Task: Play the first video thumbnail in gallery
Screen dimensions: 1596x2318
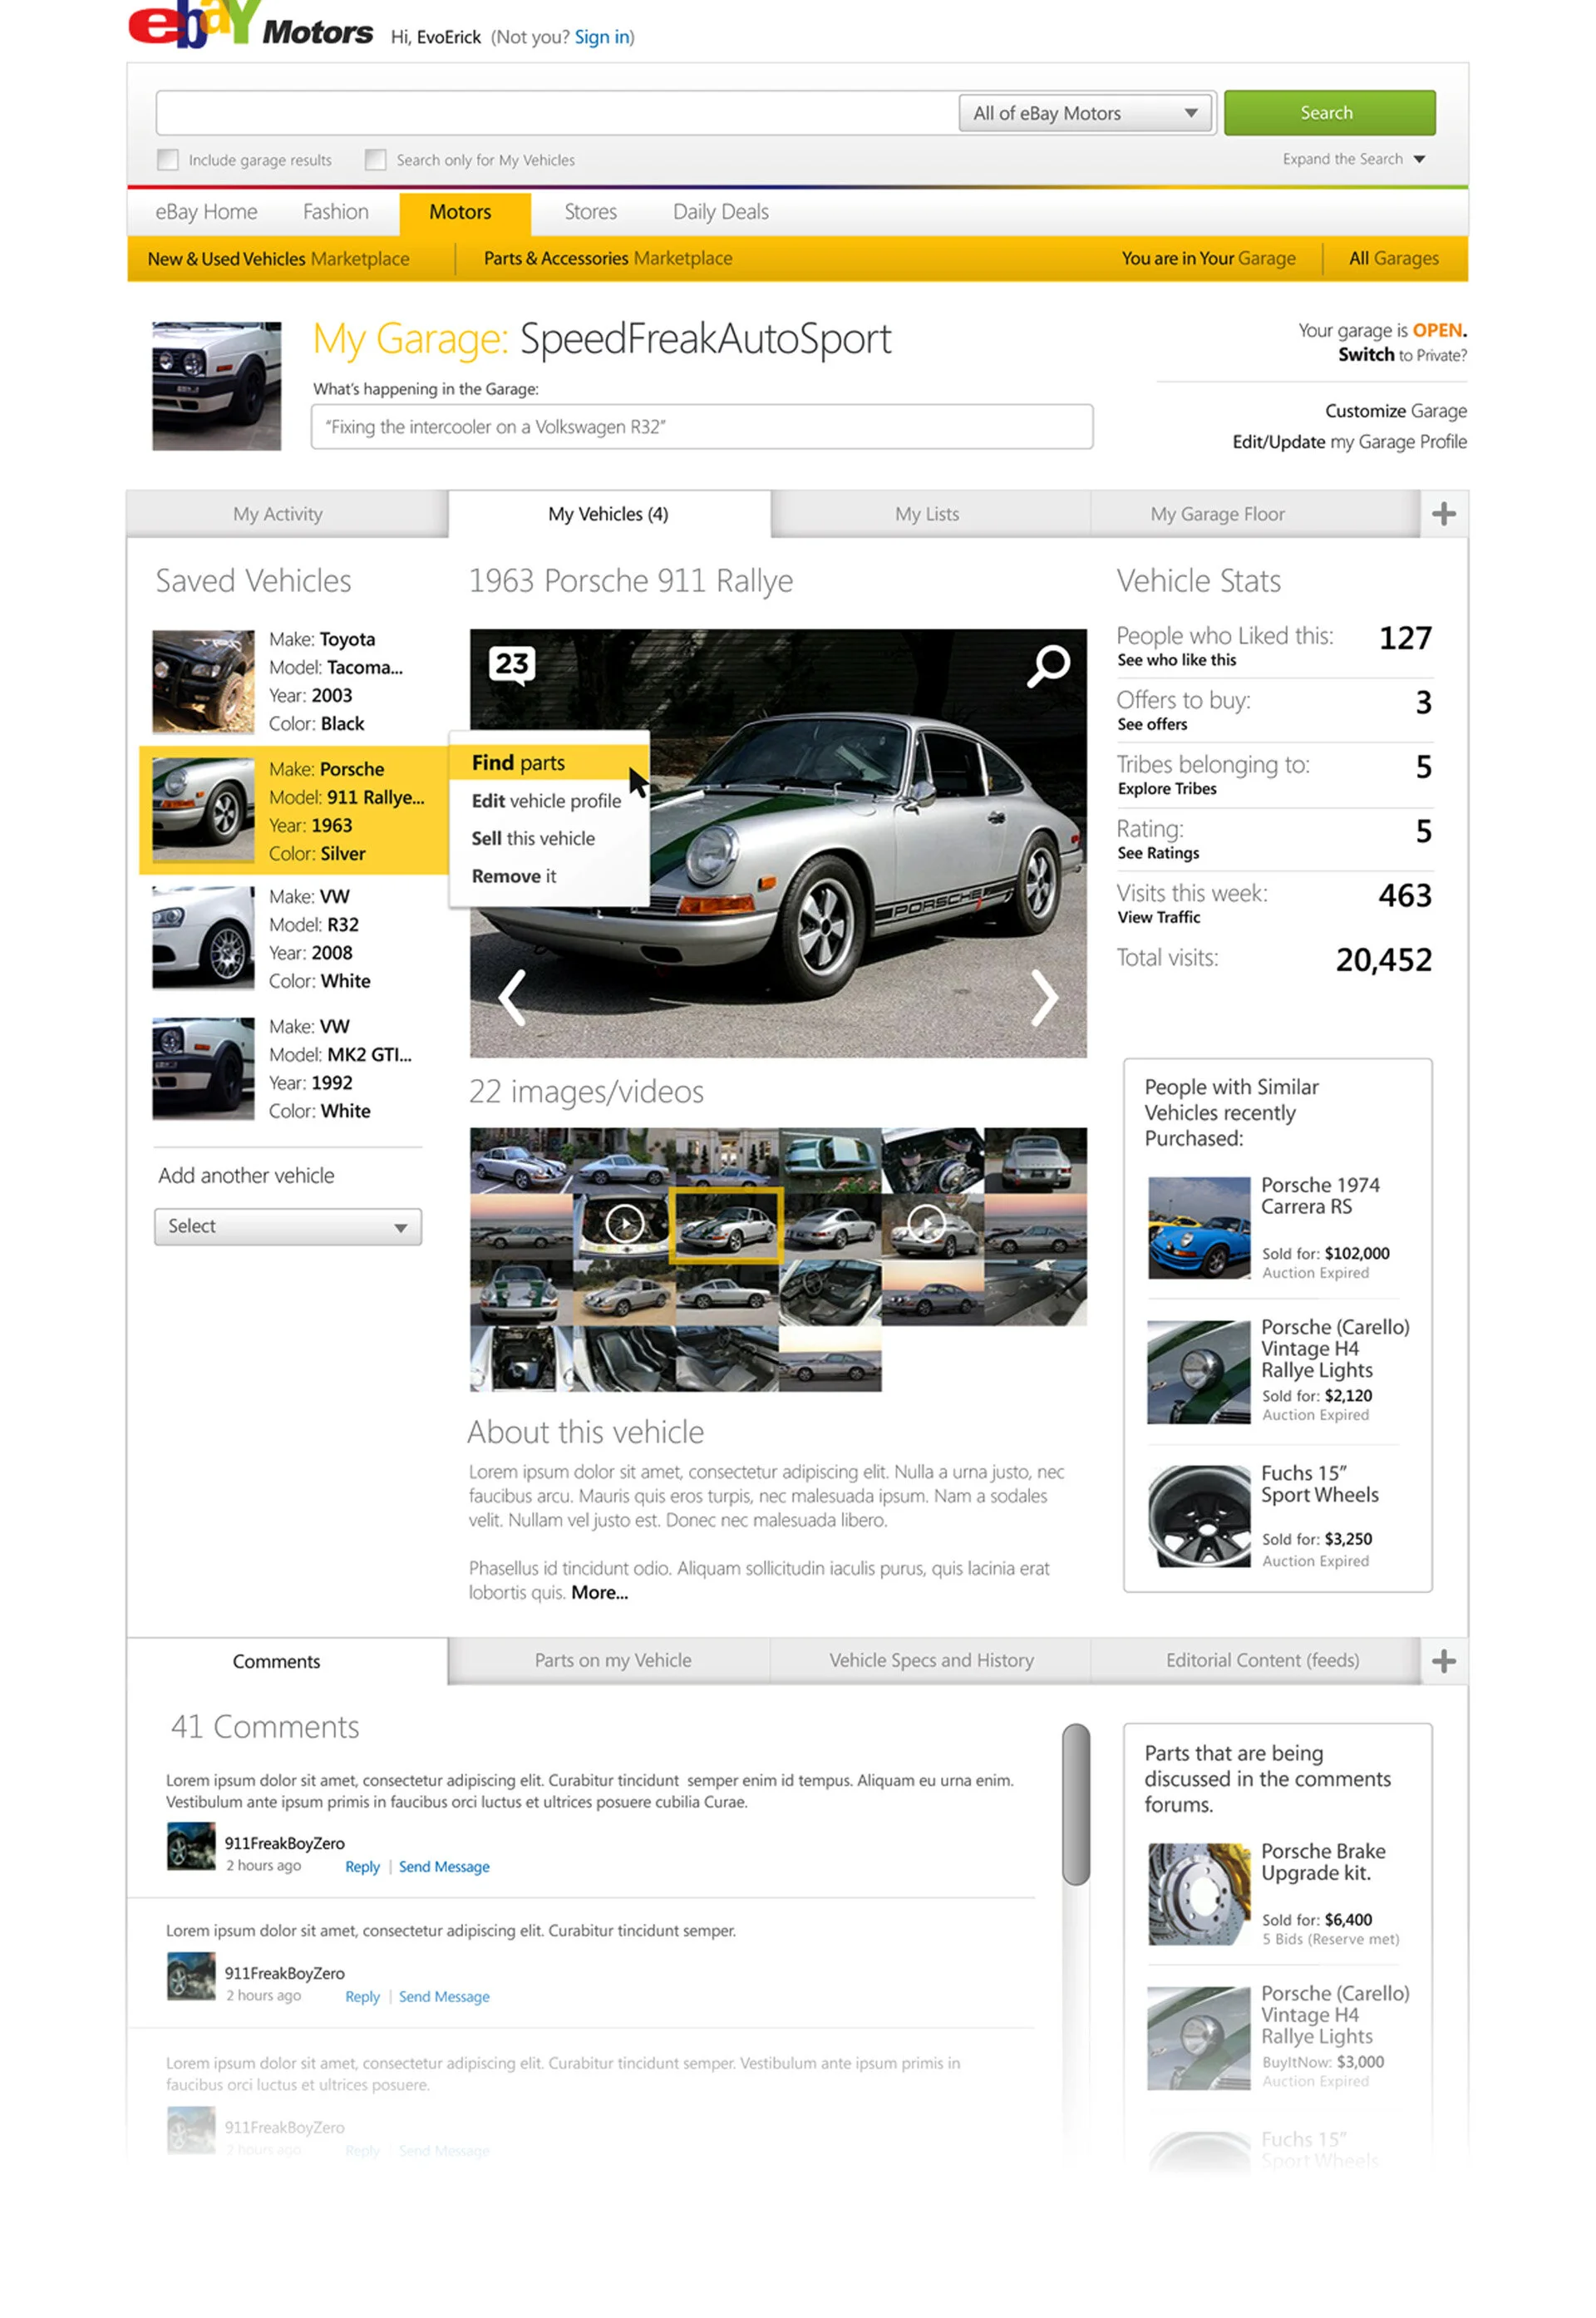Action: [625, 1223]
